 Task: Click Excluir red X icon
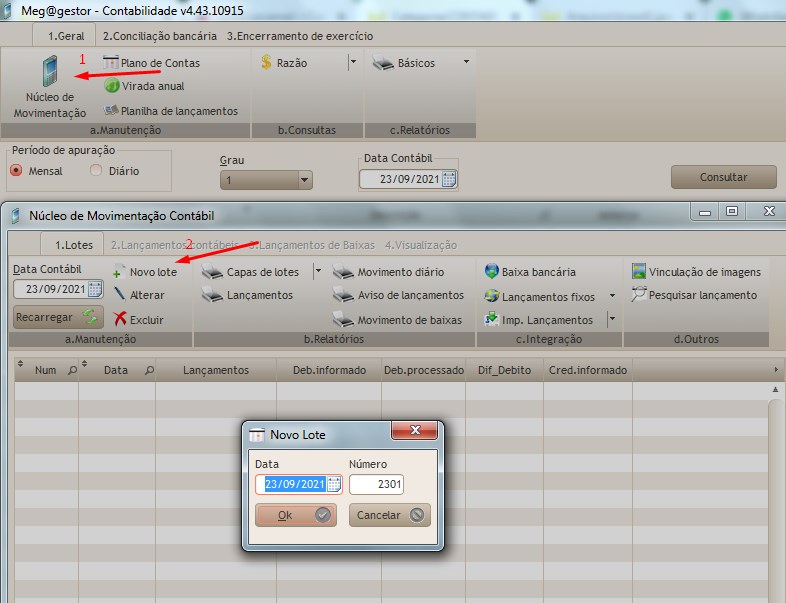click(x=120, y=319)
